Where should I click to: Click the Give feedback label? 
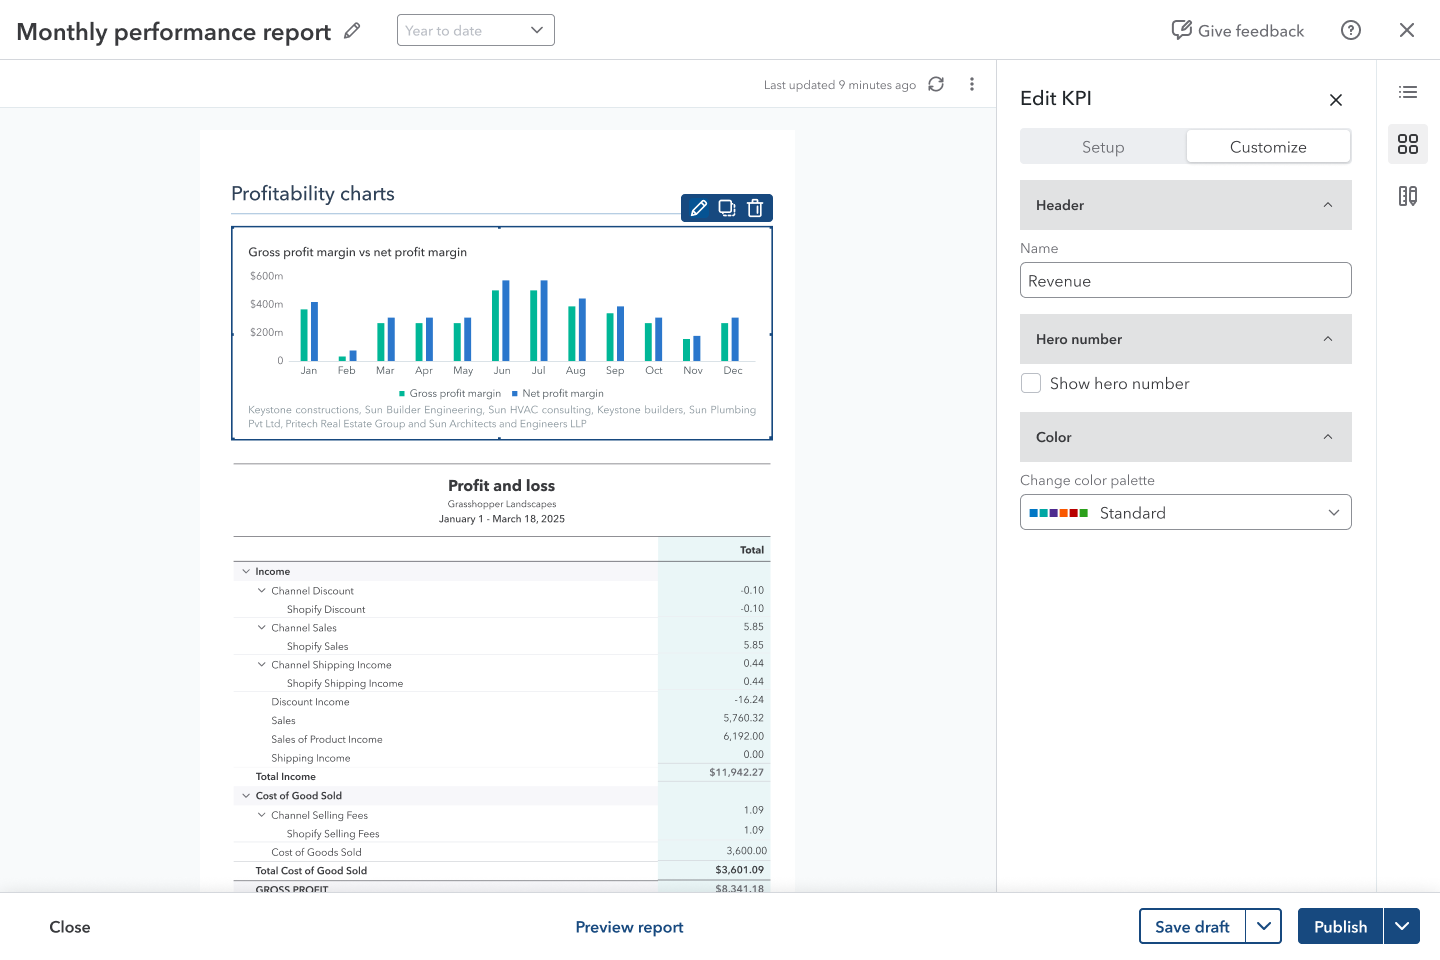click(1251, 31)
